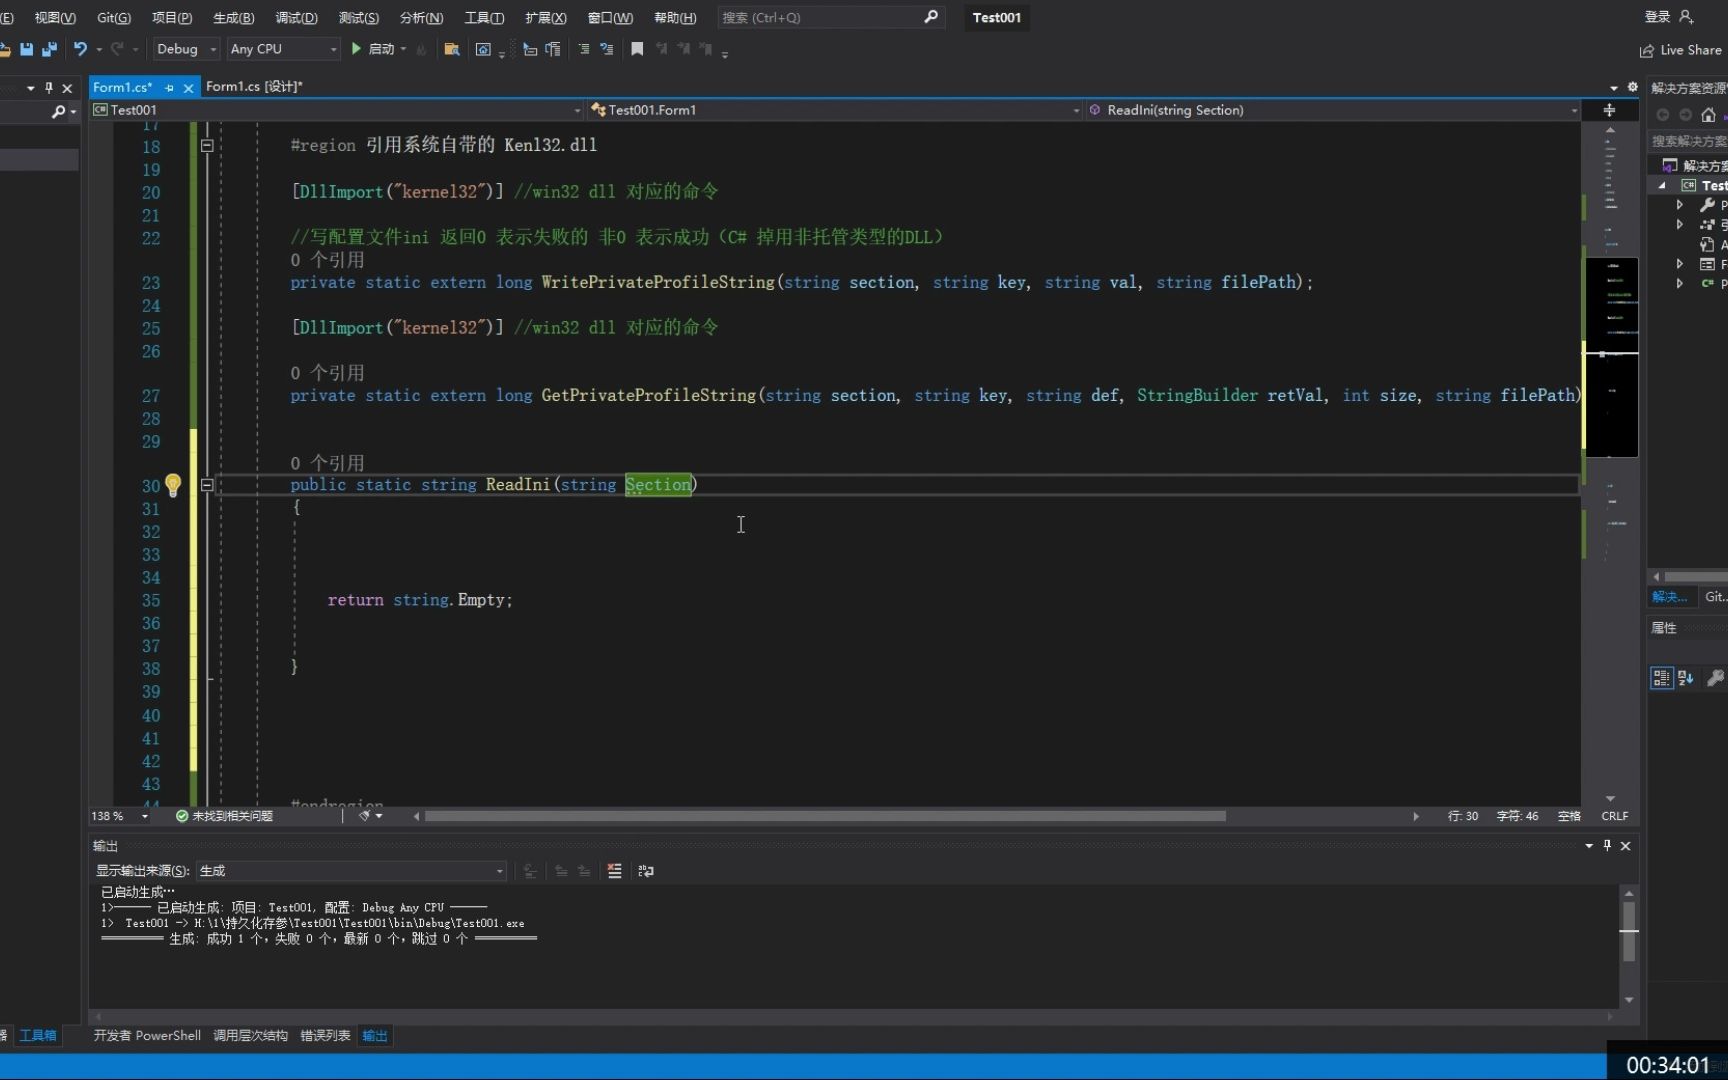Open the 生成(B) menu

[234, 18]
